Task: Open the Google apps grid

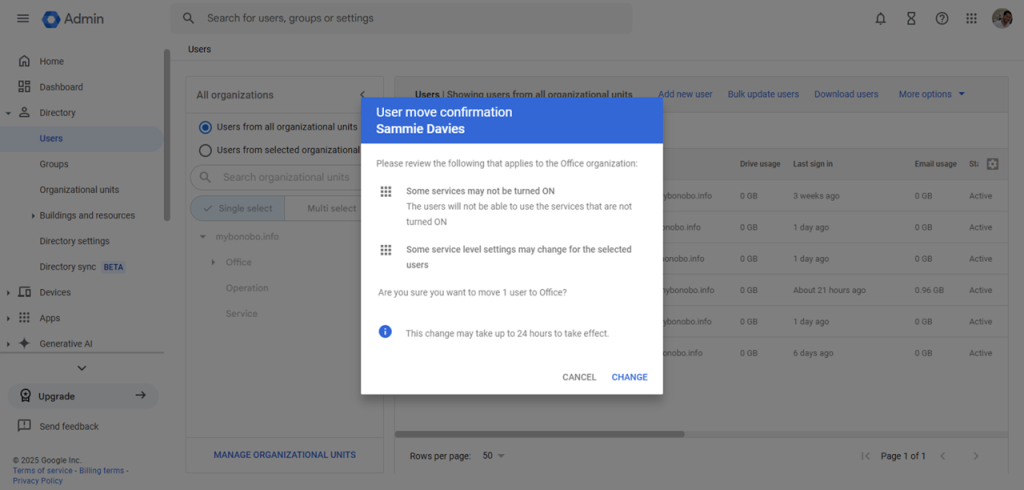Action: pyautogui.click(x=972, y=18)
